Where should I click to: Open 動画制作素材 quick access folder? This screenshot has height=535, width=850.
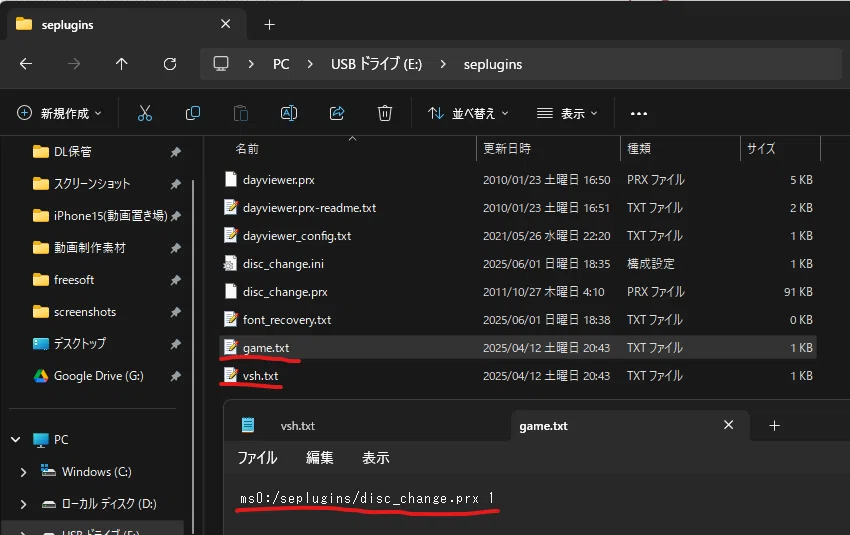pyautogui.click(x=89, y=248)
